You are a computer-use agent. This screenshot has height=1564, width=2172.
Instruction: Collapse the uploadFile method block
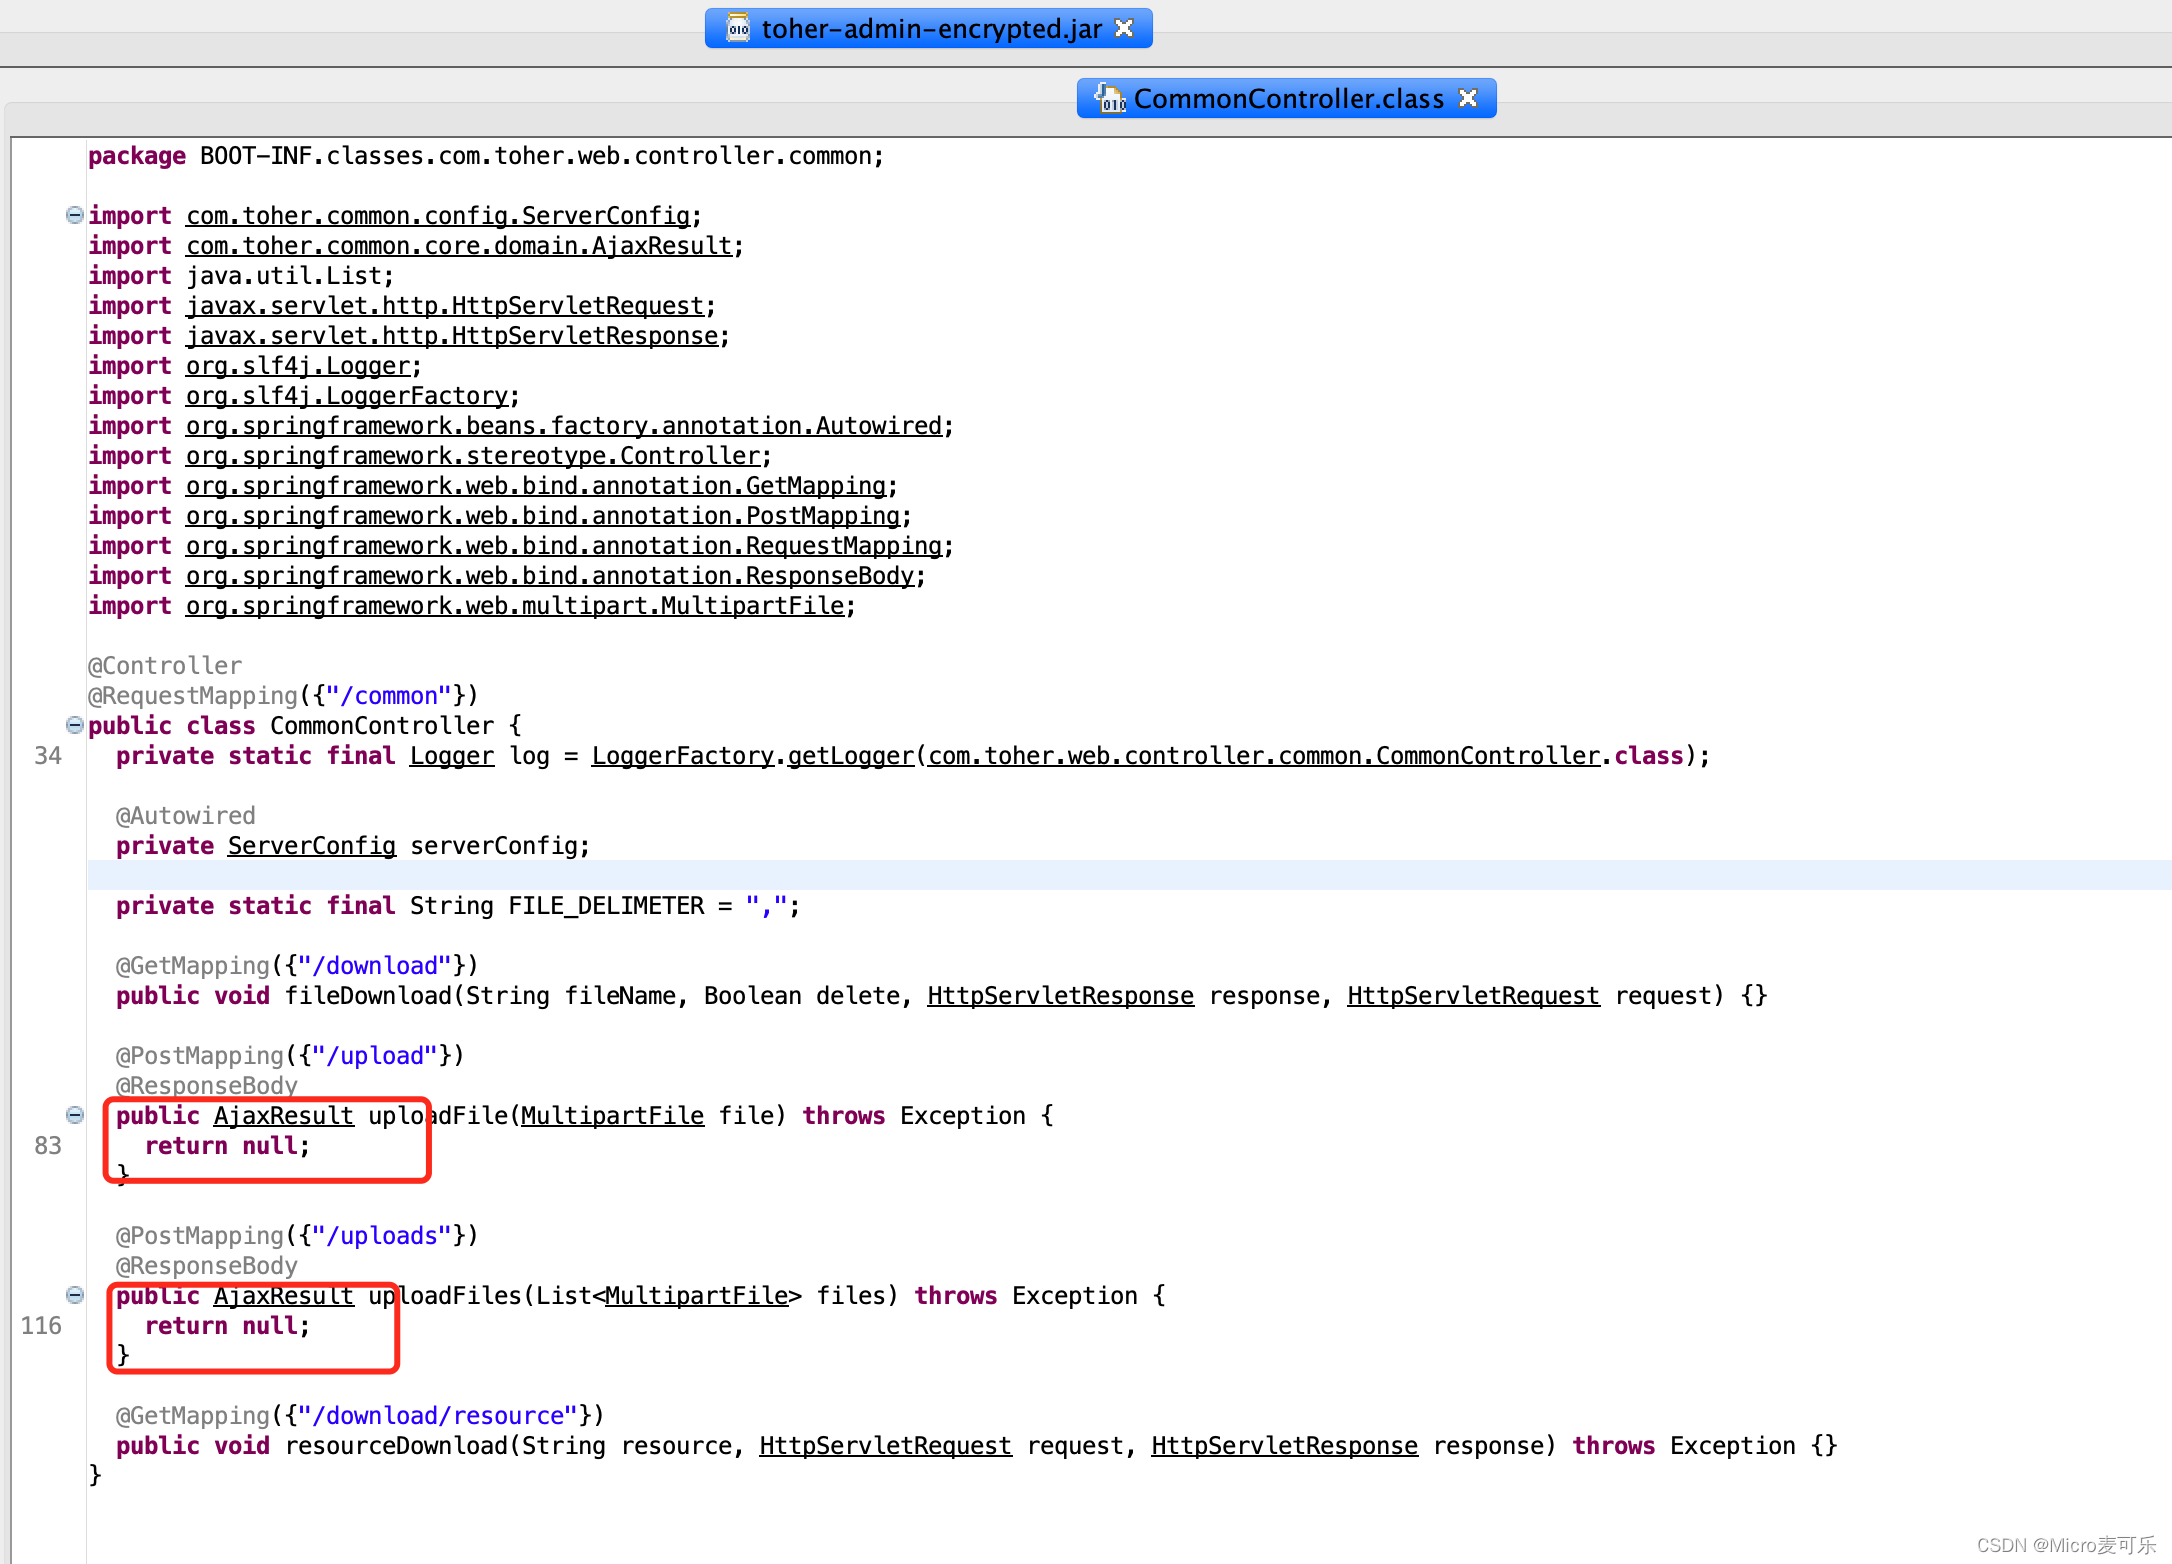point(74,1115)
